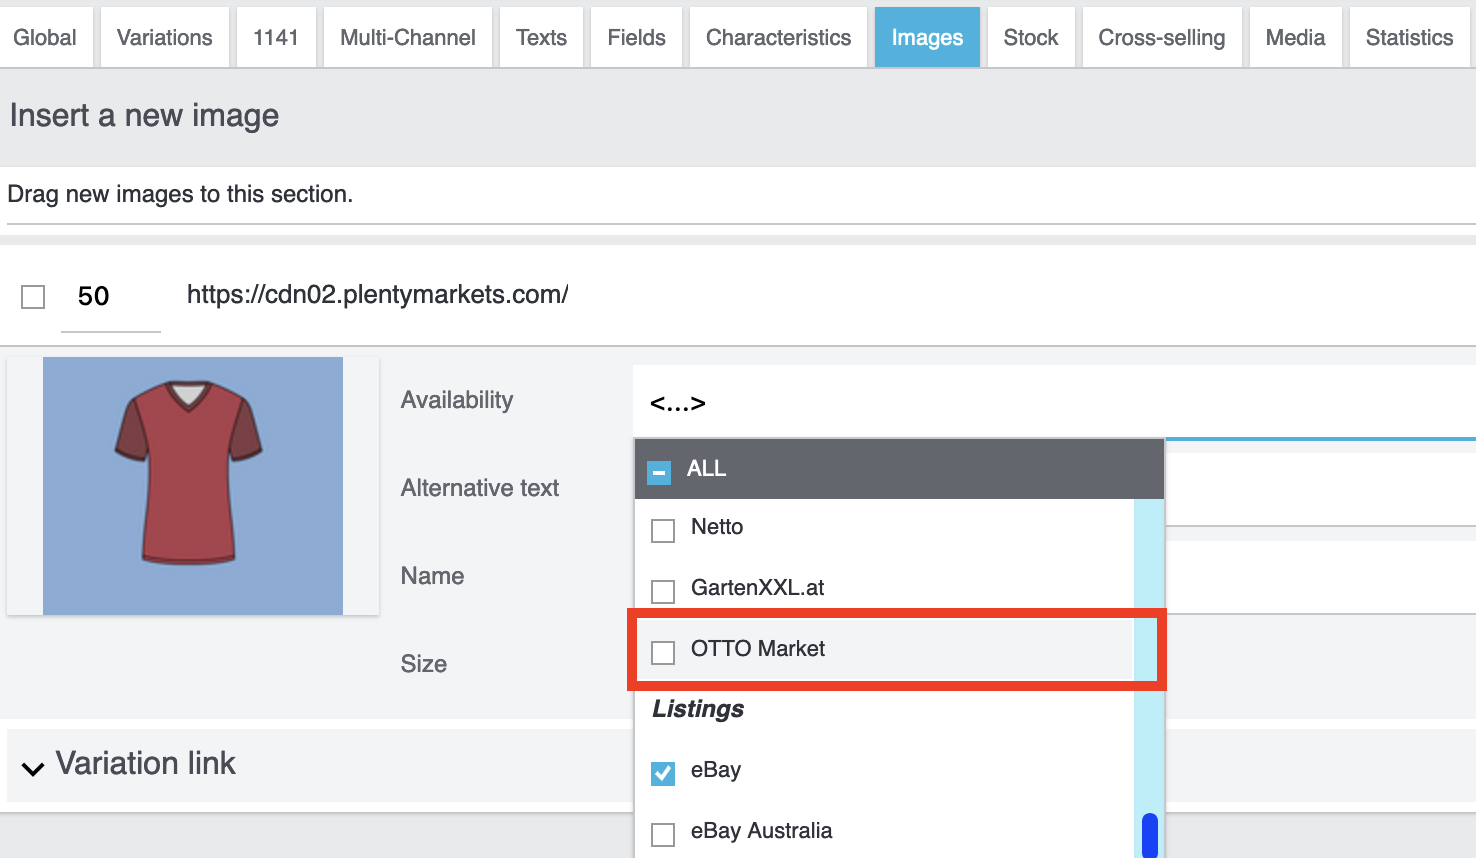Image resolution: width=1476 pixels, height=858 pixels.
Task: Click the image position field showing 50
Action: point(110,297)
